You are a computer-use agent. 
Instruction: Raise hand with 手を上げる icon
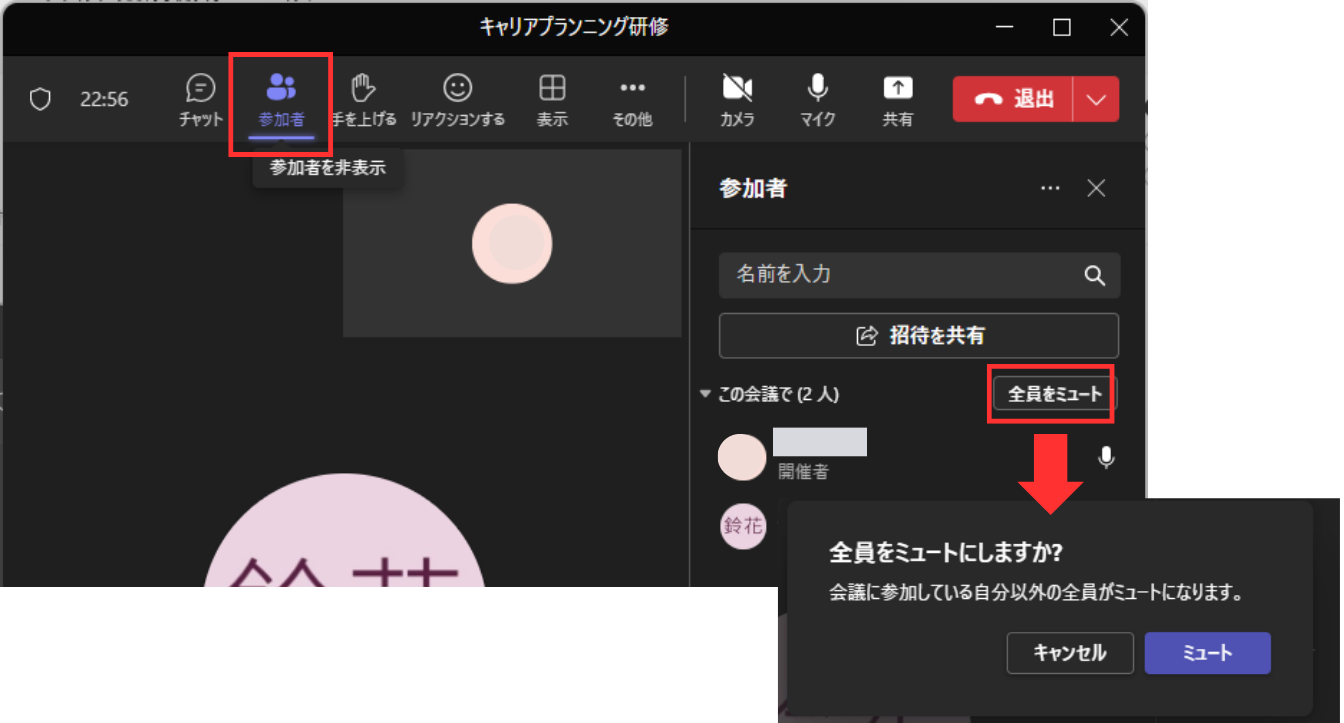click(x=363, y=90)
